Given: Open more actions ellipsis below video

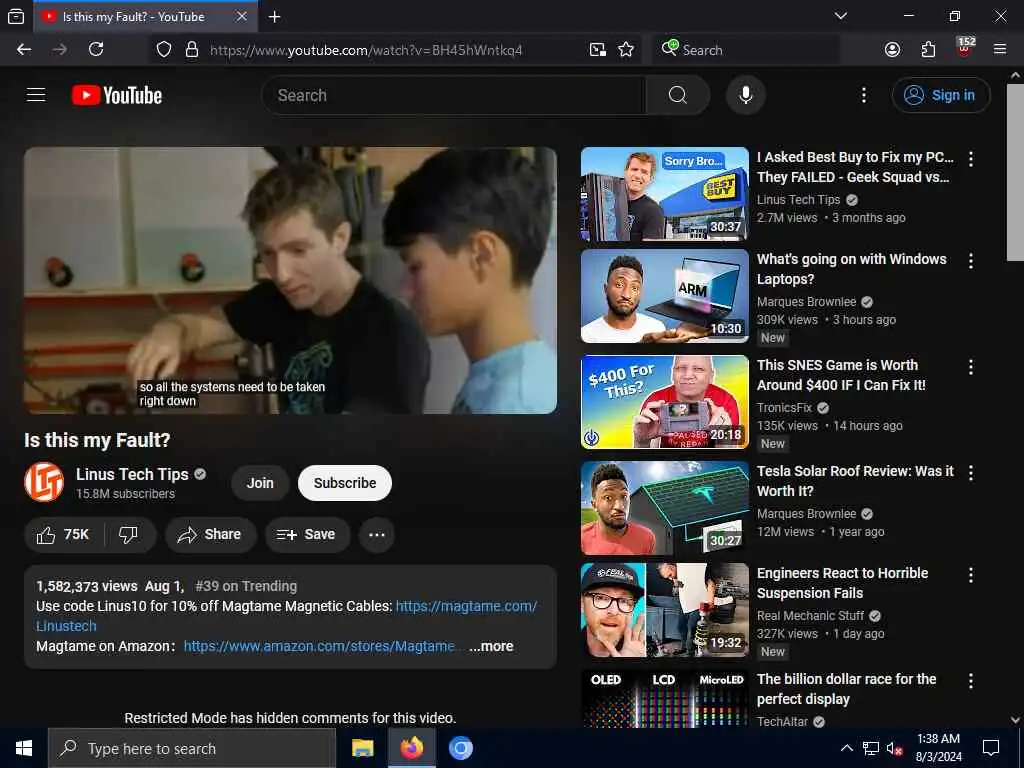Looking at the screenshot, I should [x=377, y=535].
